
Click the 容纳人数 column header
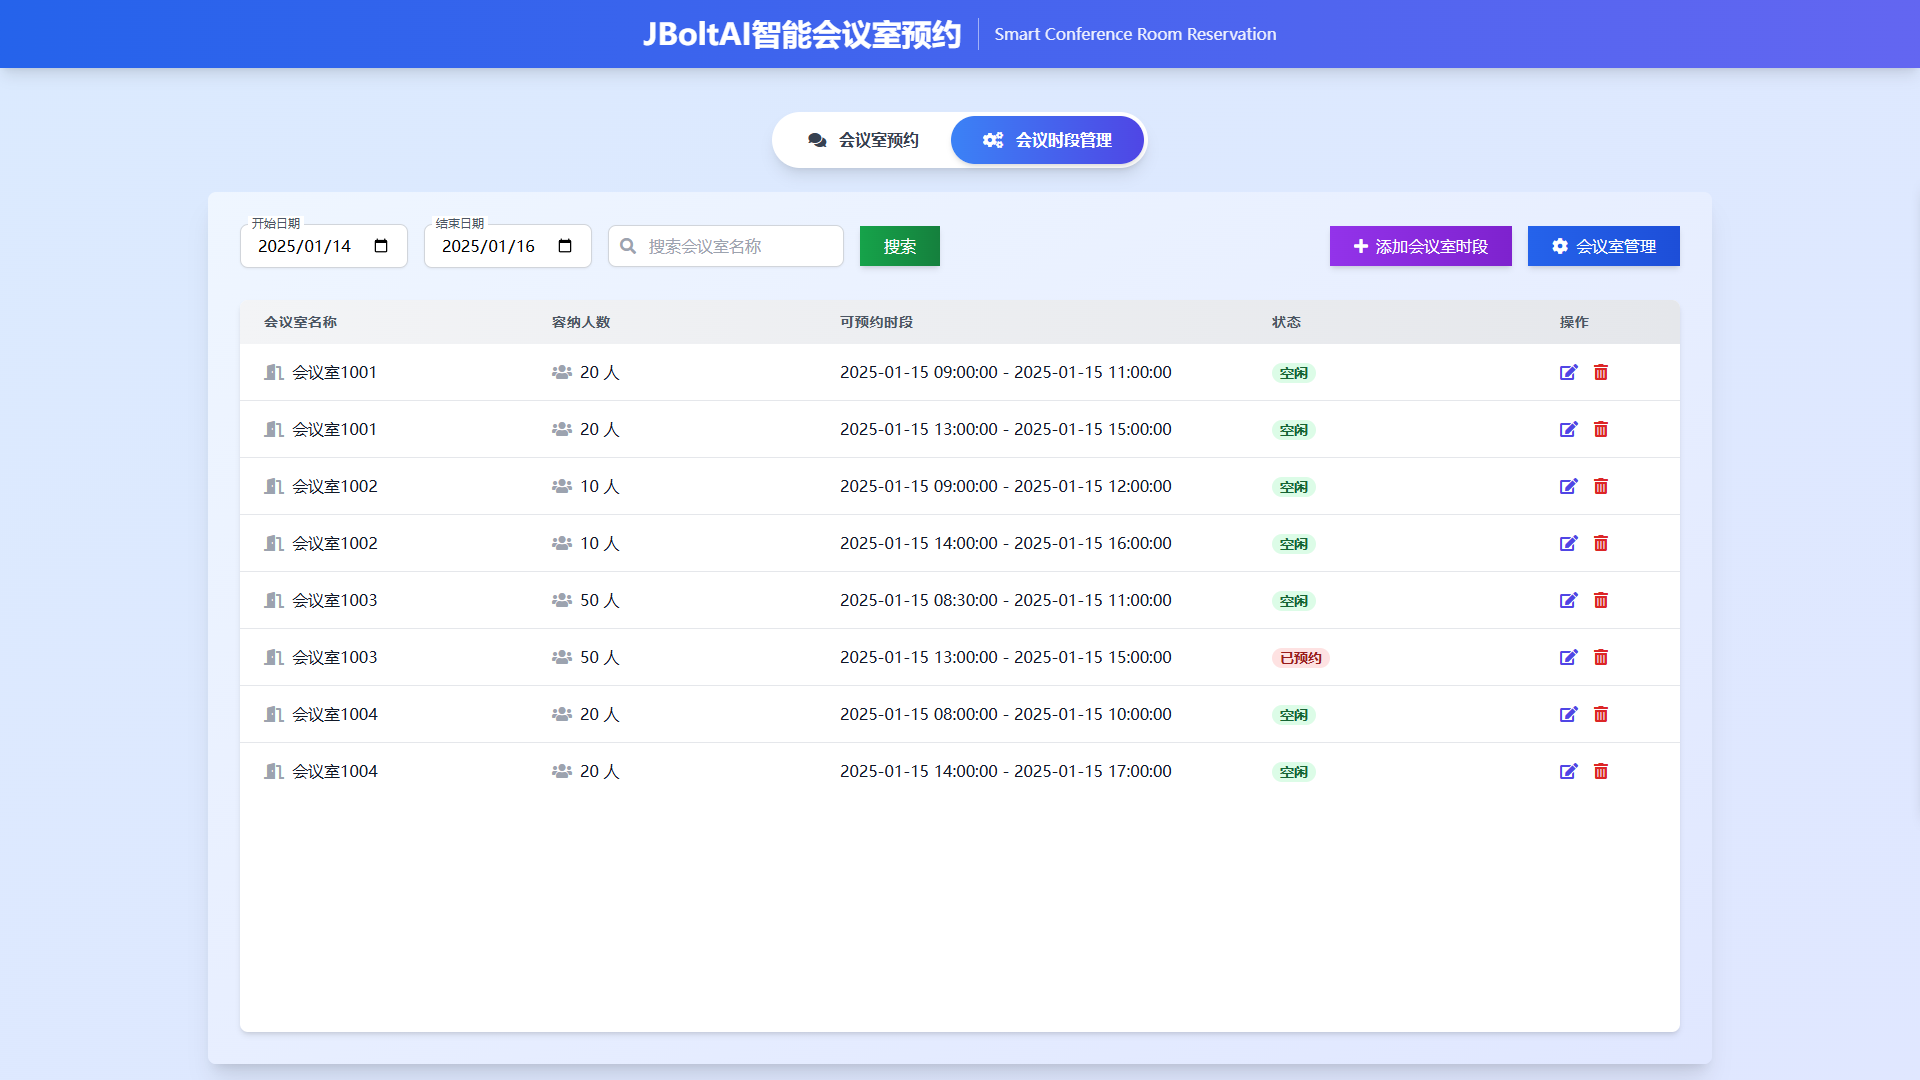click(x=581, y=322)
